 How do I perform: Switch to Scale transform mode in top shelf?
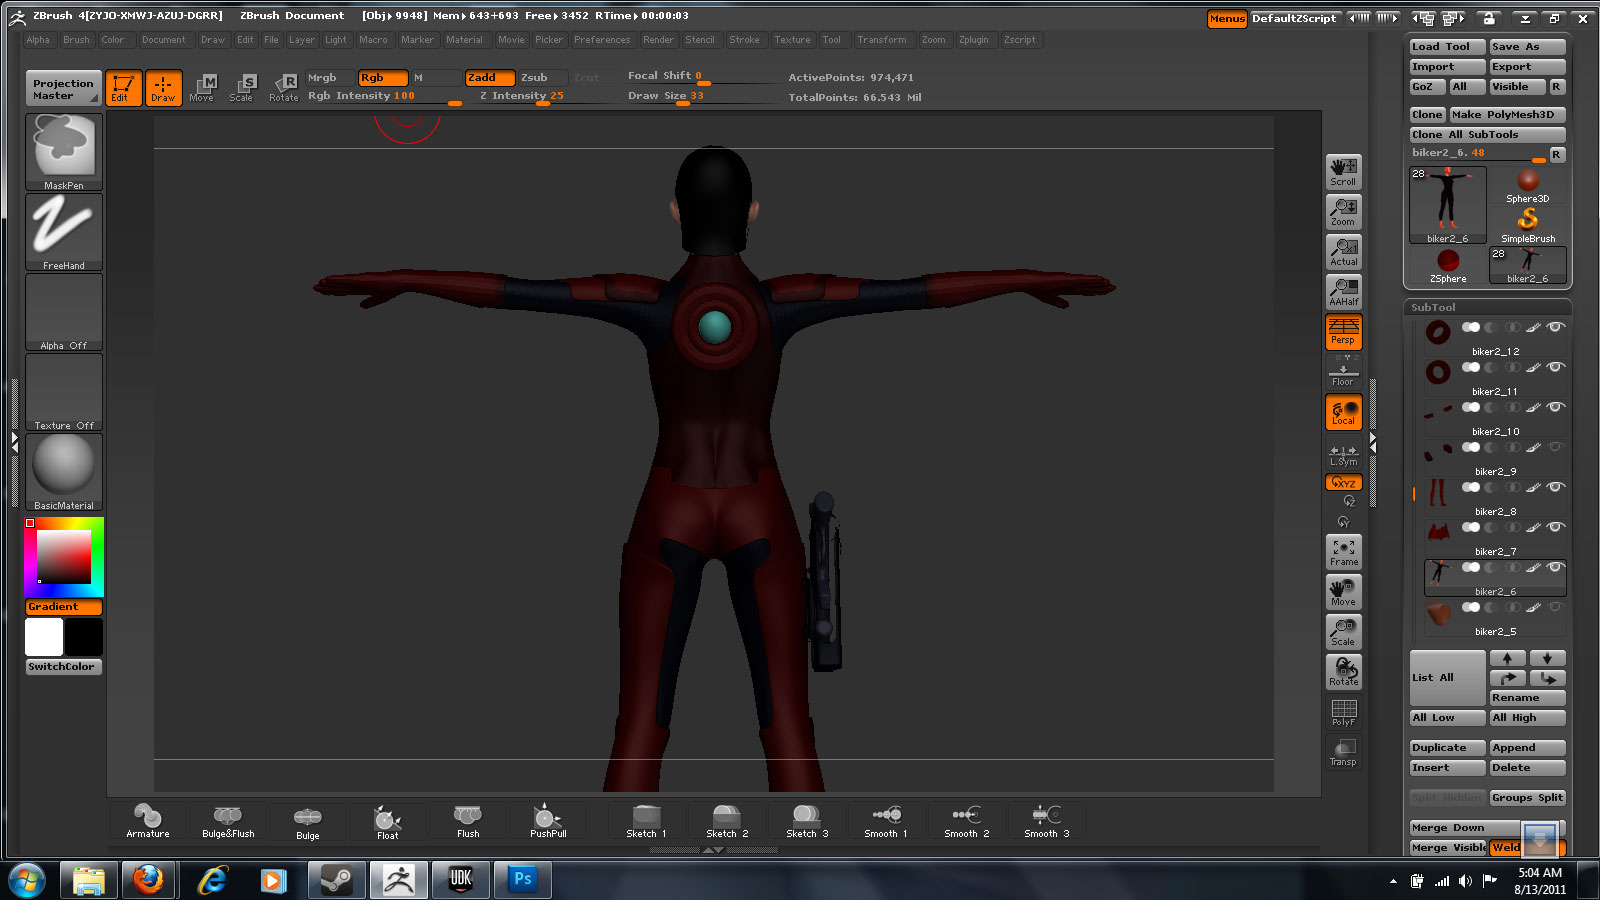coord(241,88)
